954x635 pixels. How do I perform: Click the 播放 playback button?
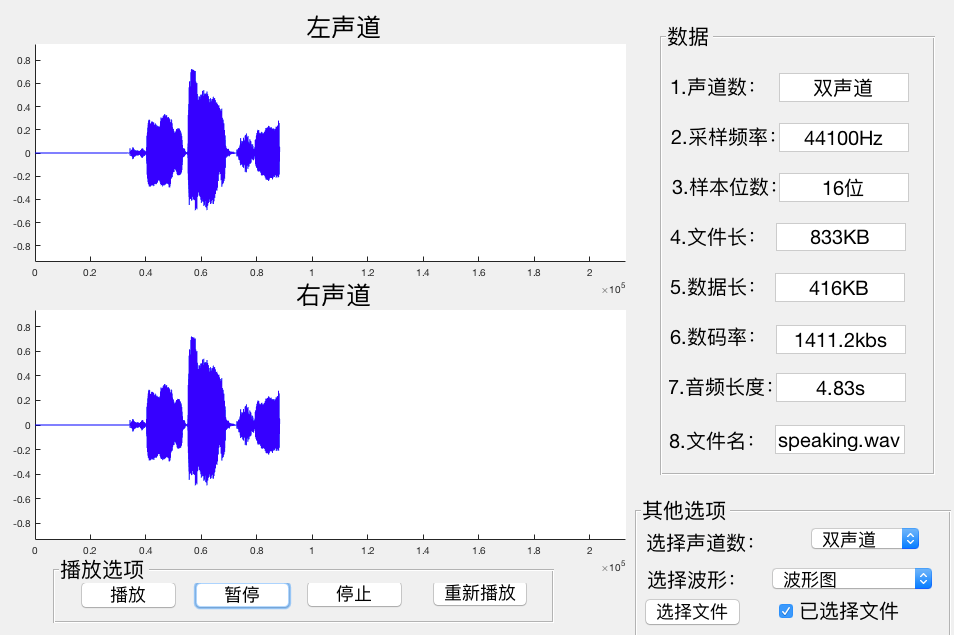tap(128, 594)
